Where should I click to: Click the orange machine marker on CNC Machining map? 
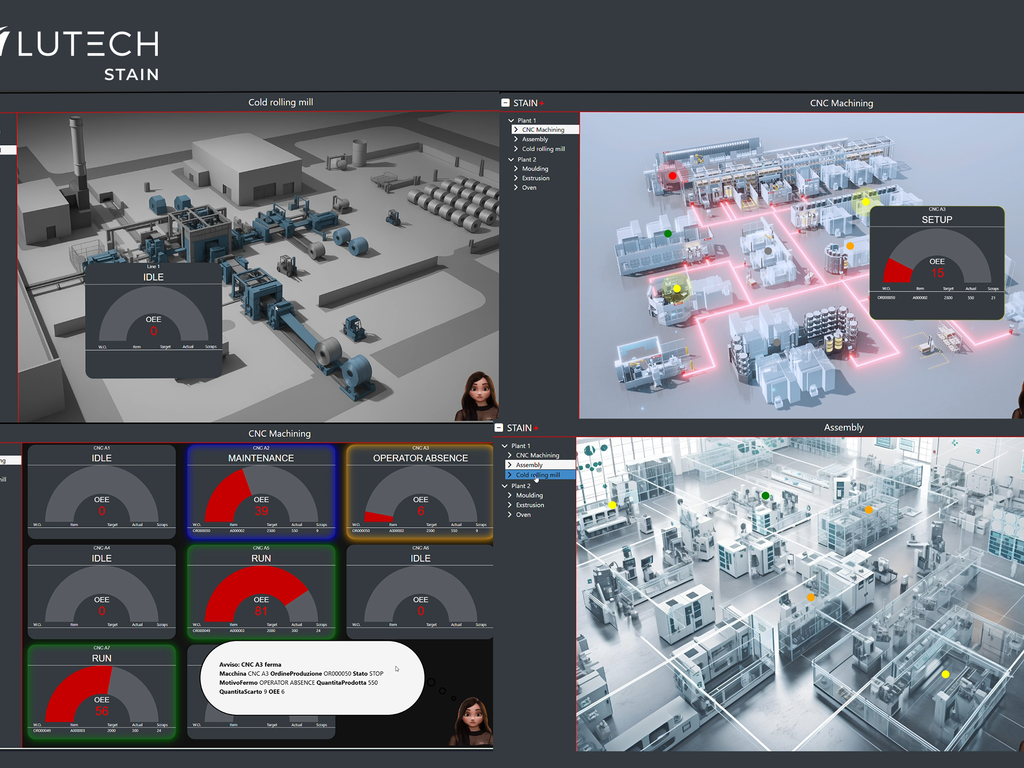pos(850,245)
